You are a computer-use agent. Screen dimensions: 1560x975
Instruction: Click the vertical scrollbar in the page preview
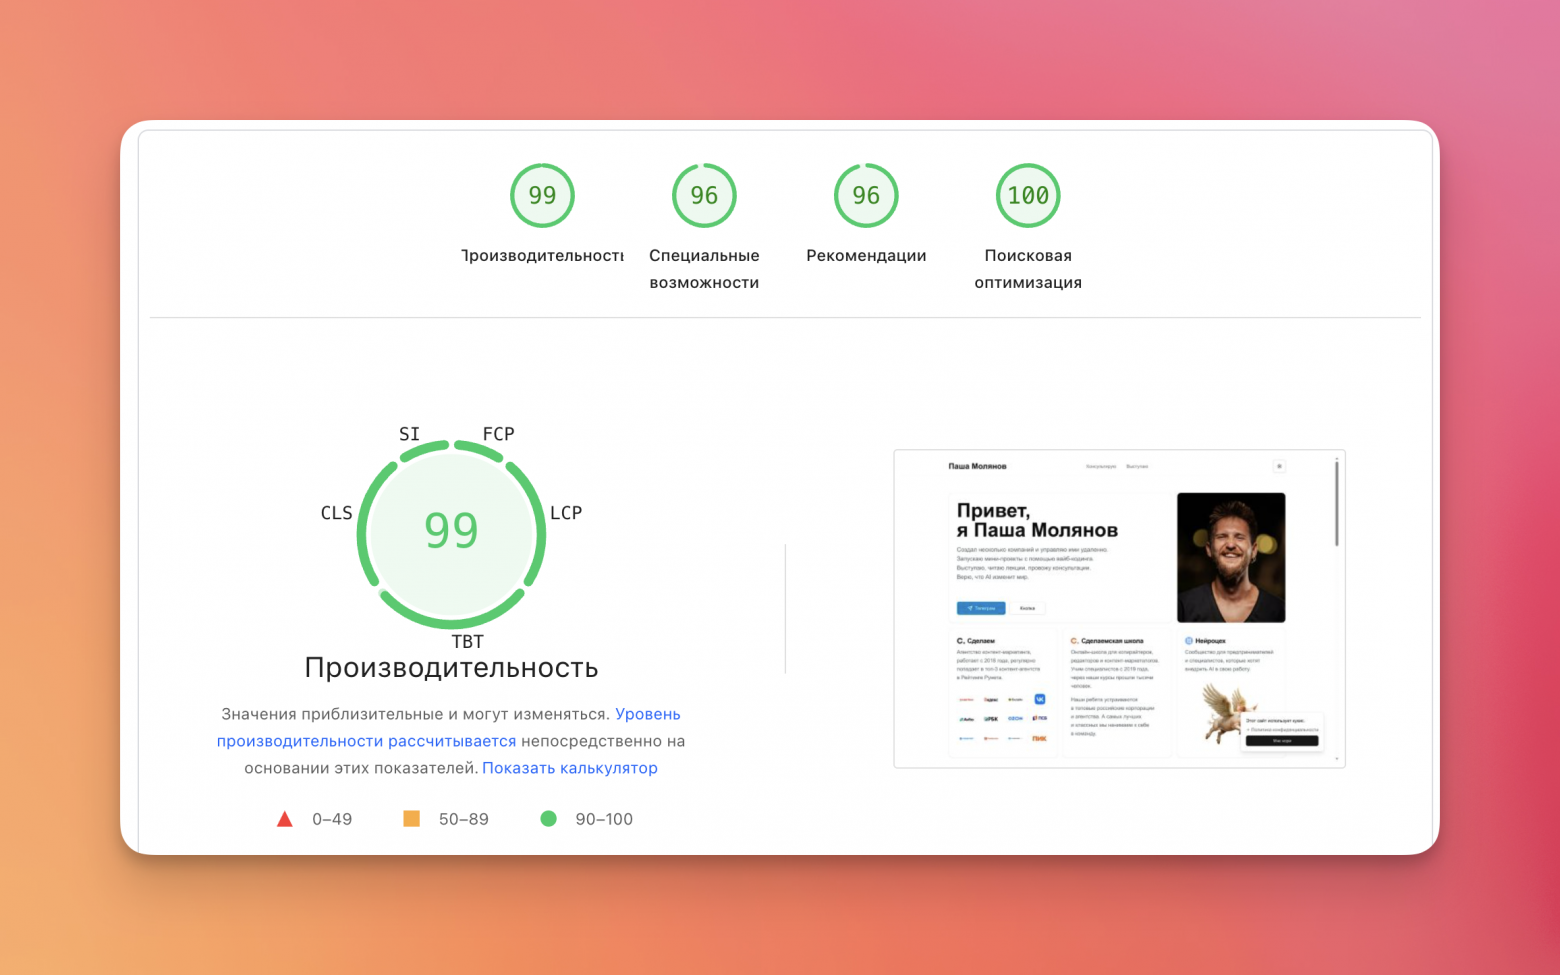pos(1336,505)
